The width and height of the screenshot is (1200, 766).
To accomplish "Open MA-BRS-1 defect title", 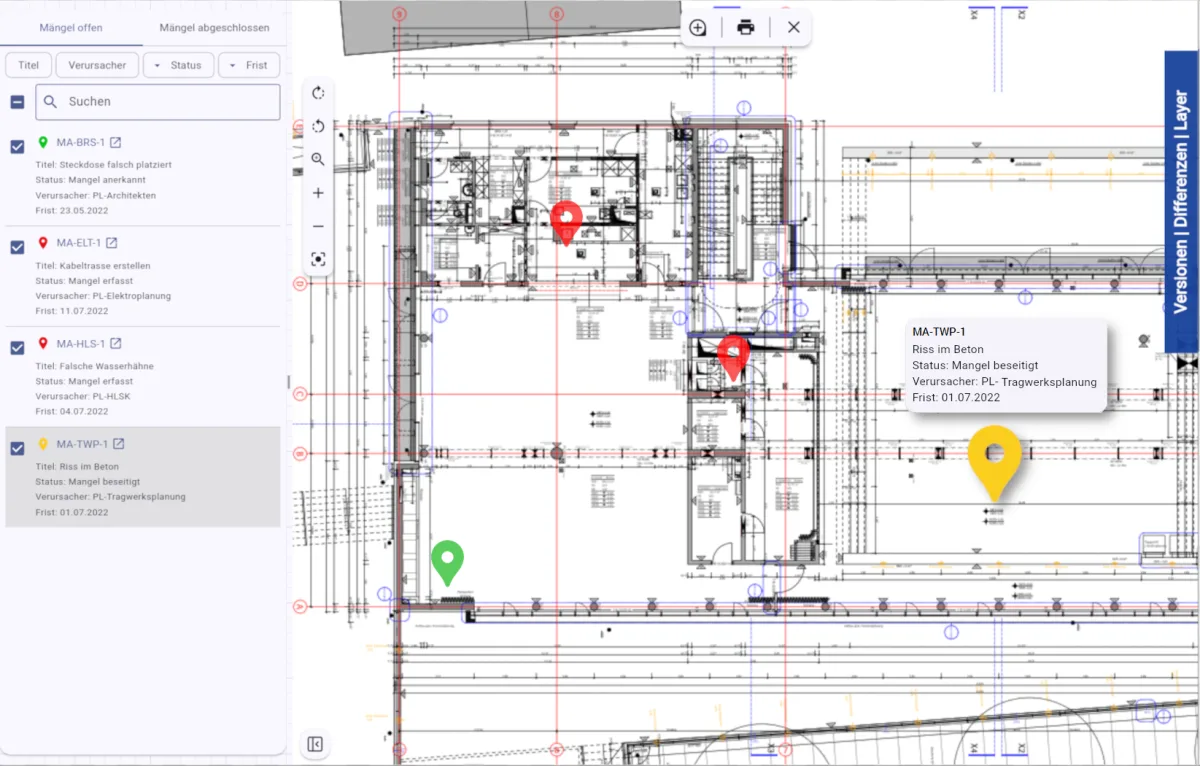I will pyautogui.click(x=80, y=143).
